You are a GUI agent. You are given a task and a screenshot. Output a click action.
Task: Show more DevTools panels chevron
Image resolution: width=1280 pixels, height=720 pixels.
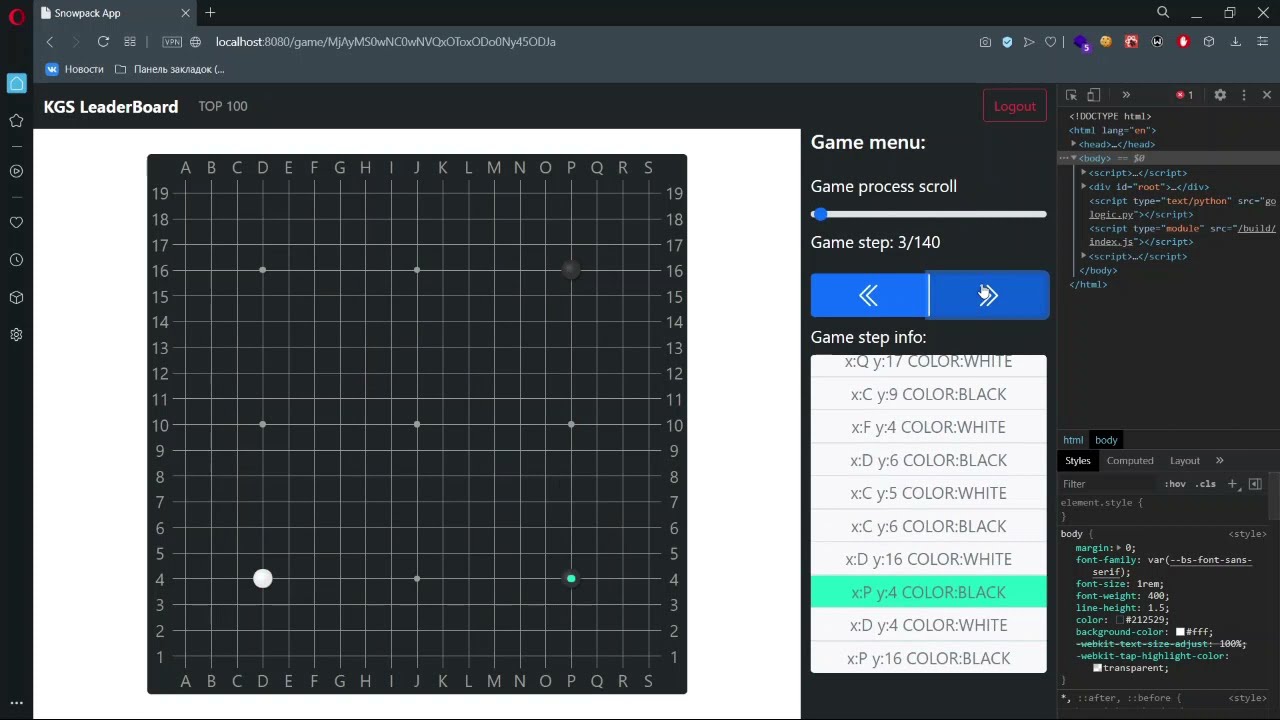point(1126,95)
